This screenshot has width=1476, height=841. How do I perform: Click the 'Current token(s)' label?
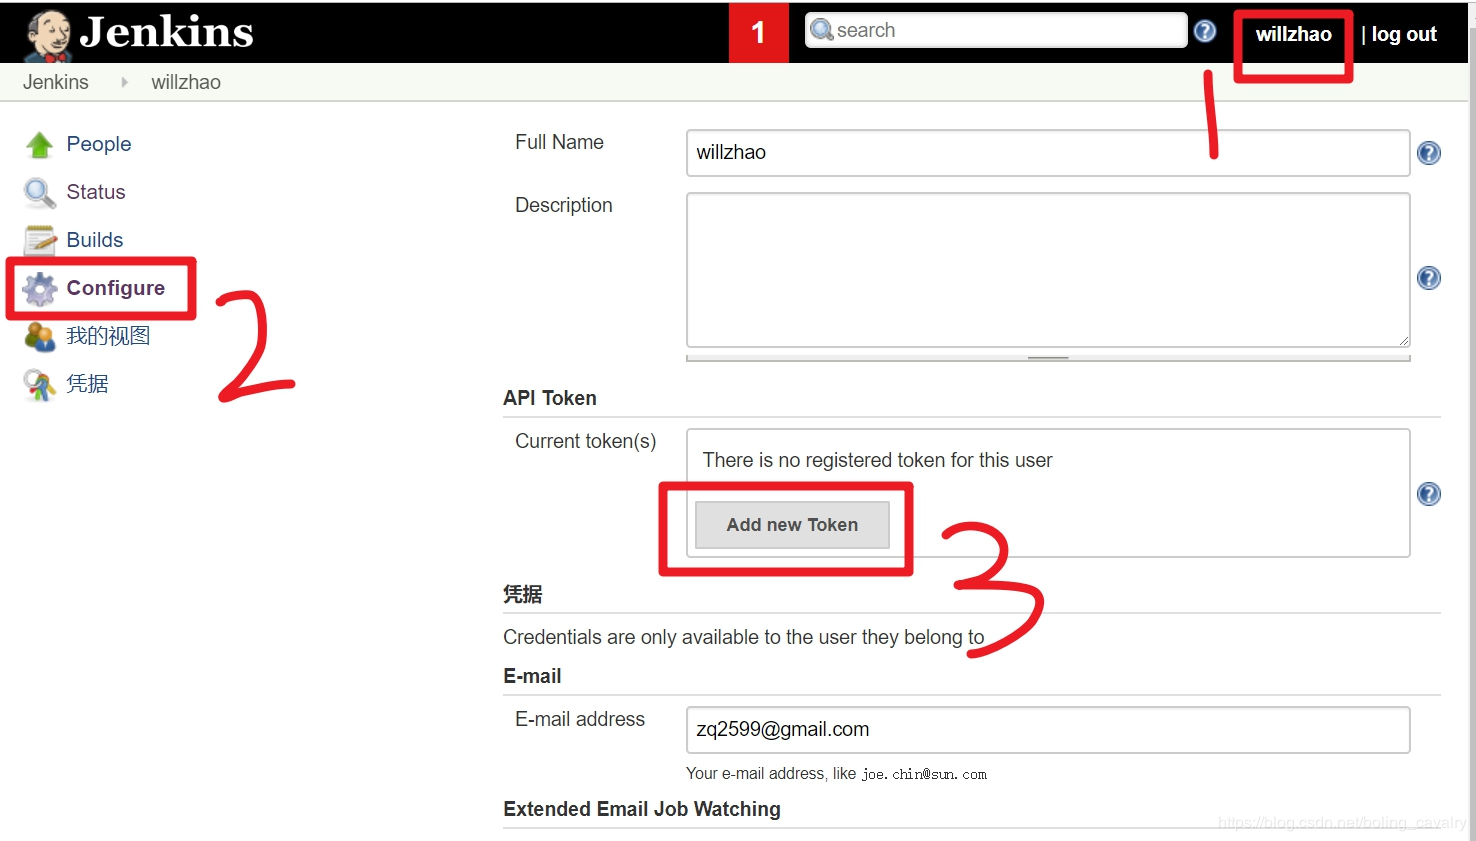(586, 441)
